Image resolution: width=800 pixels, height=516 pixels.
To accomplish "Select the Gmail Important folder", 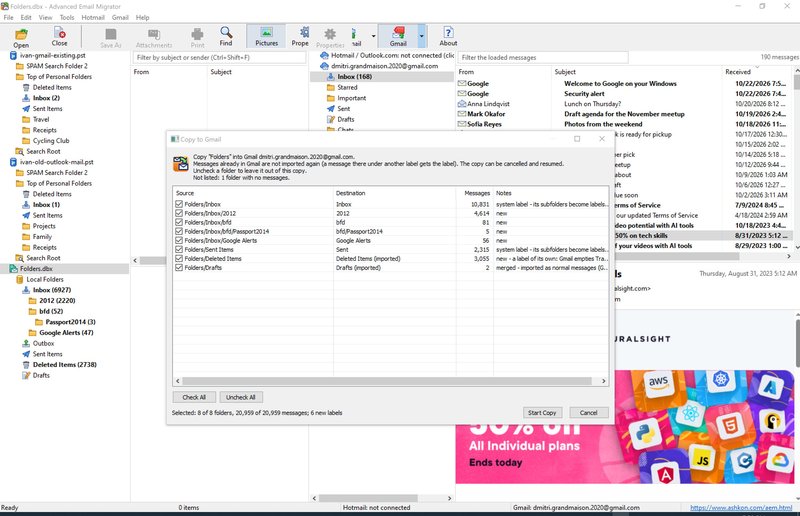I will click(x=352, y=98).
